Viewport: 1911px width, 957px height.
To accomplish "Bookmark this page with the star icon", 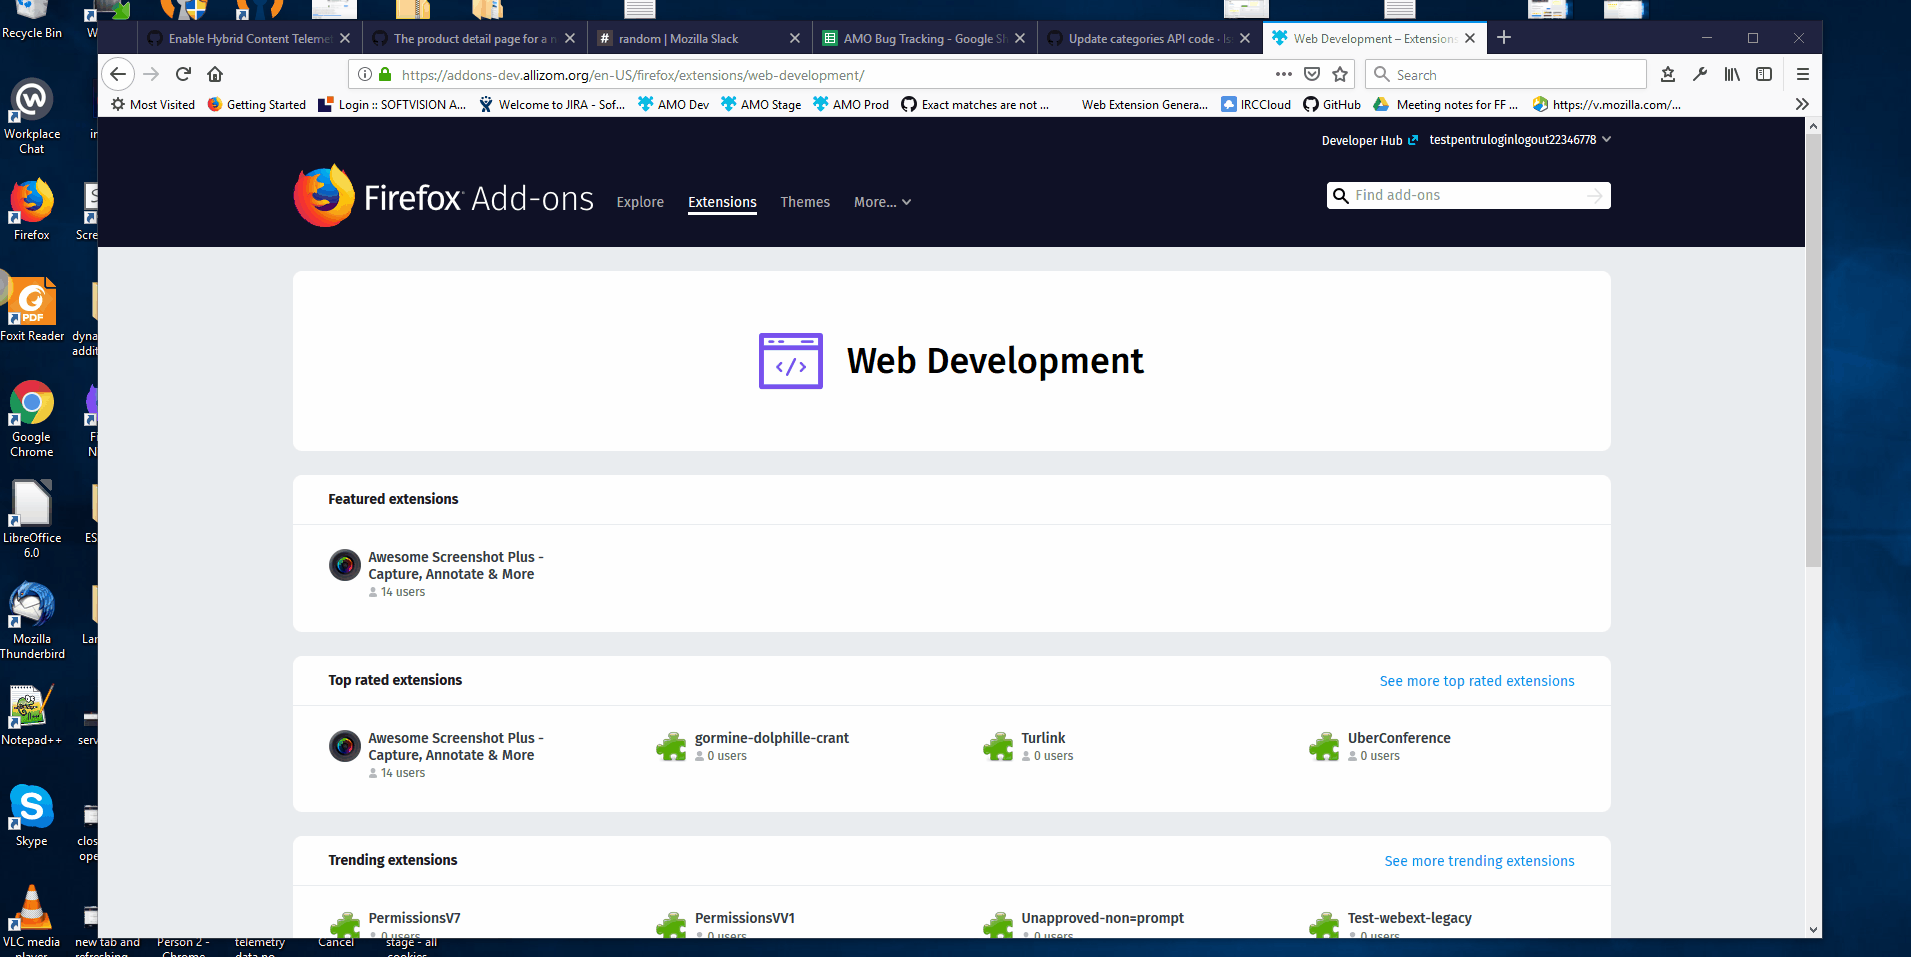I will pos(1340,74).
